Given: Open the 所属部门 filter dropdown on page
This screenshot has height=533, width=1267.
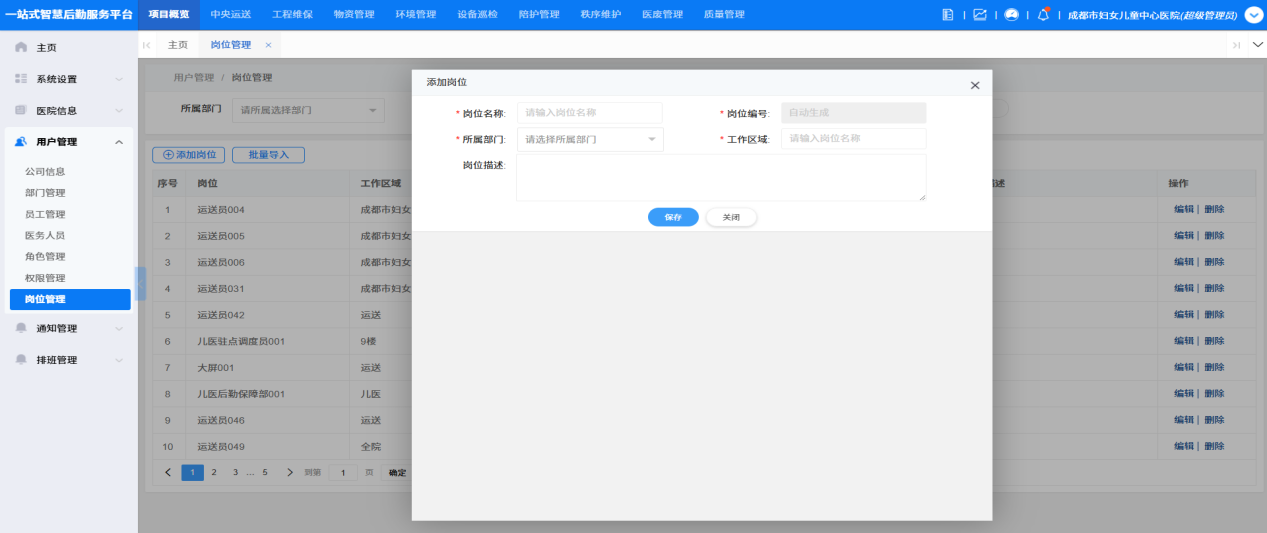Looking at the screenshot, I should (308, 110).
